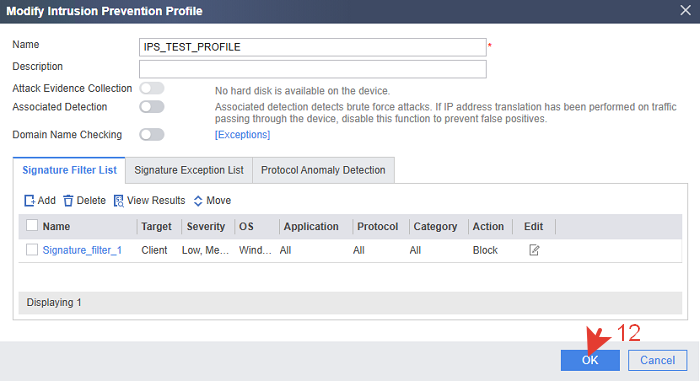Close the Modify Intrusion Prevention Profile dialog
700x381 pixels.
tap(685, 10)
